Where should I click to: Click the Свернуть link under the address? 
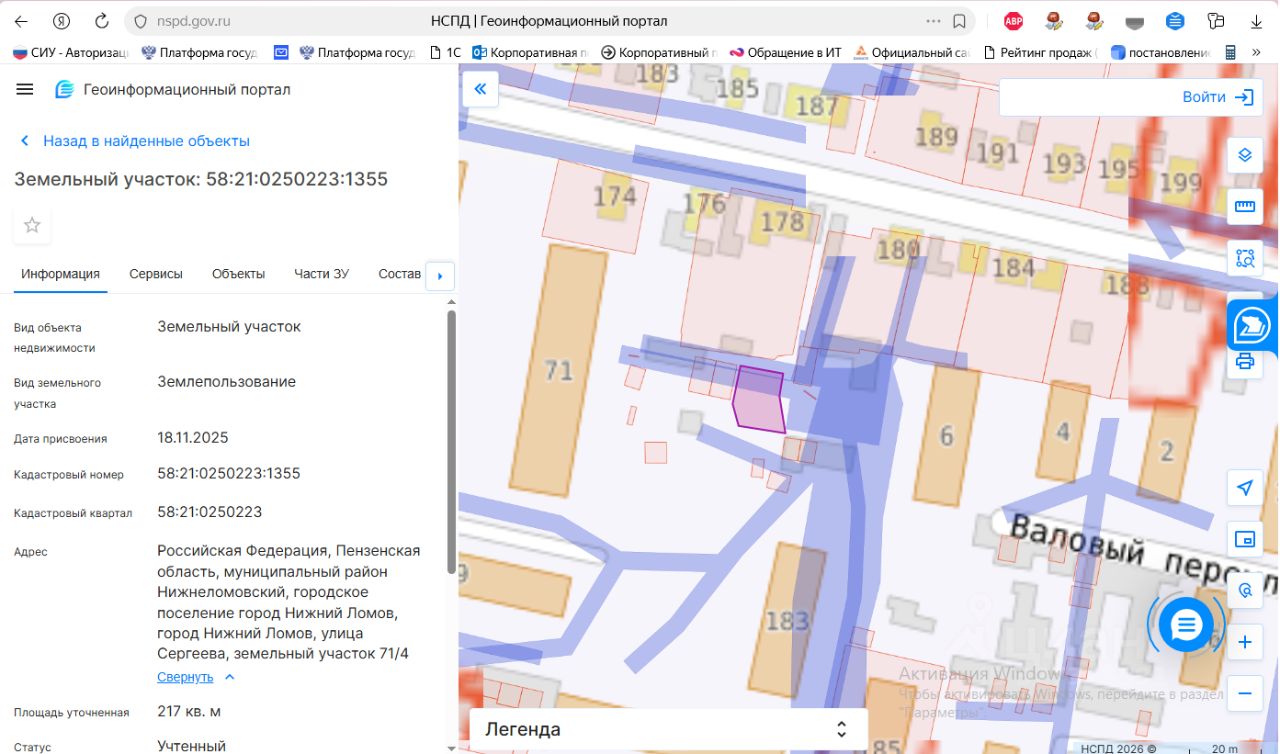click(185, 677)
